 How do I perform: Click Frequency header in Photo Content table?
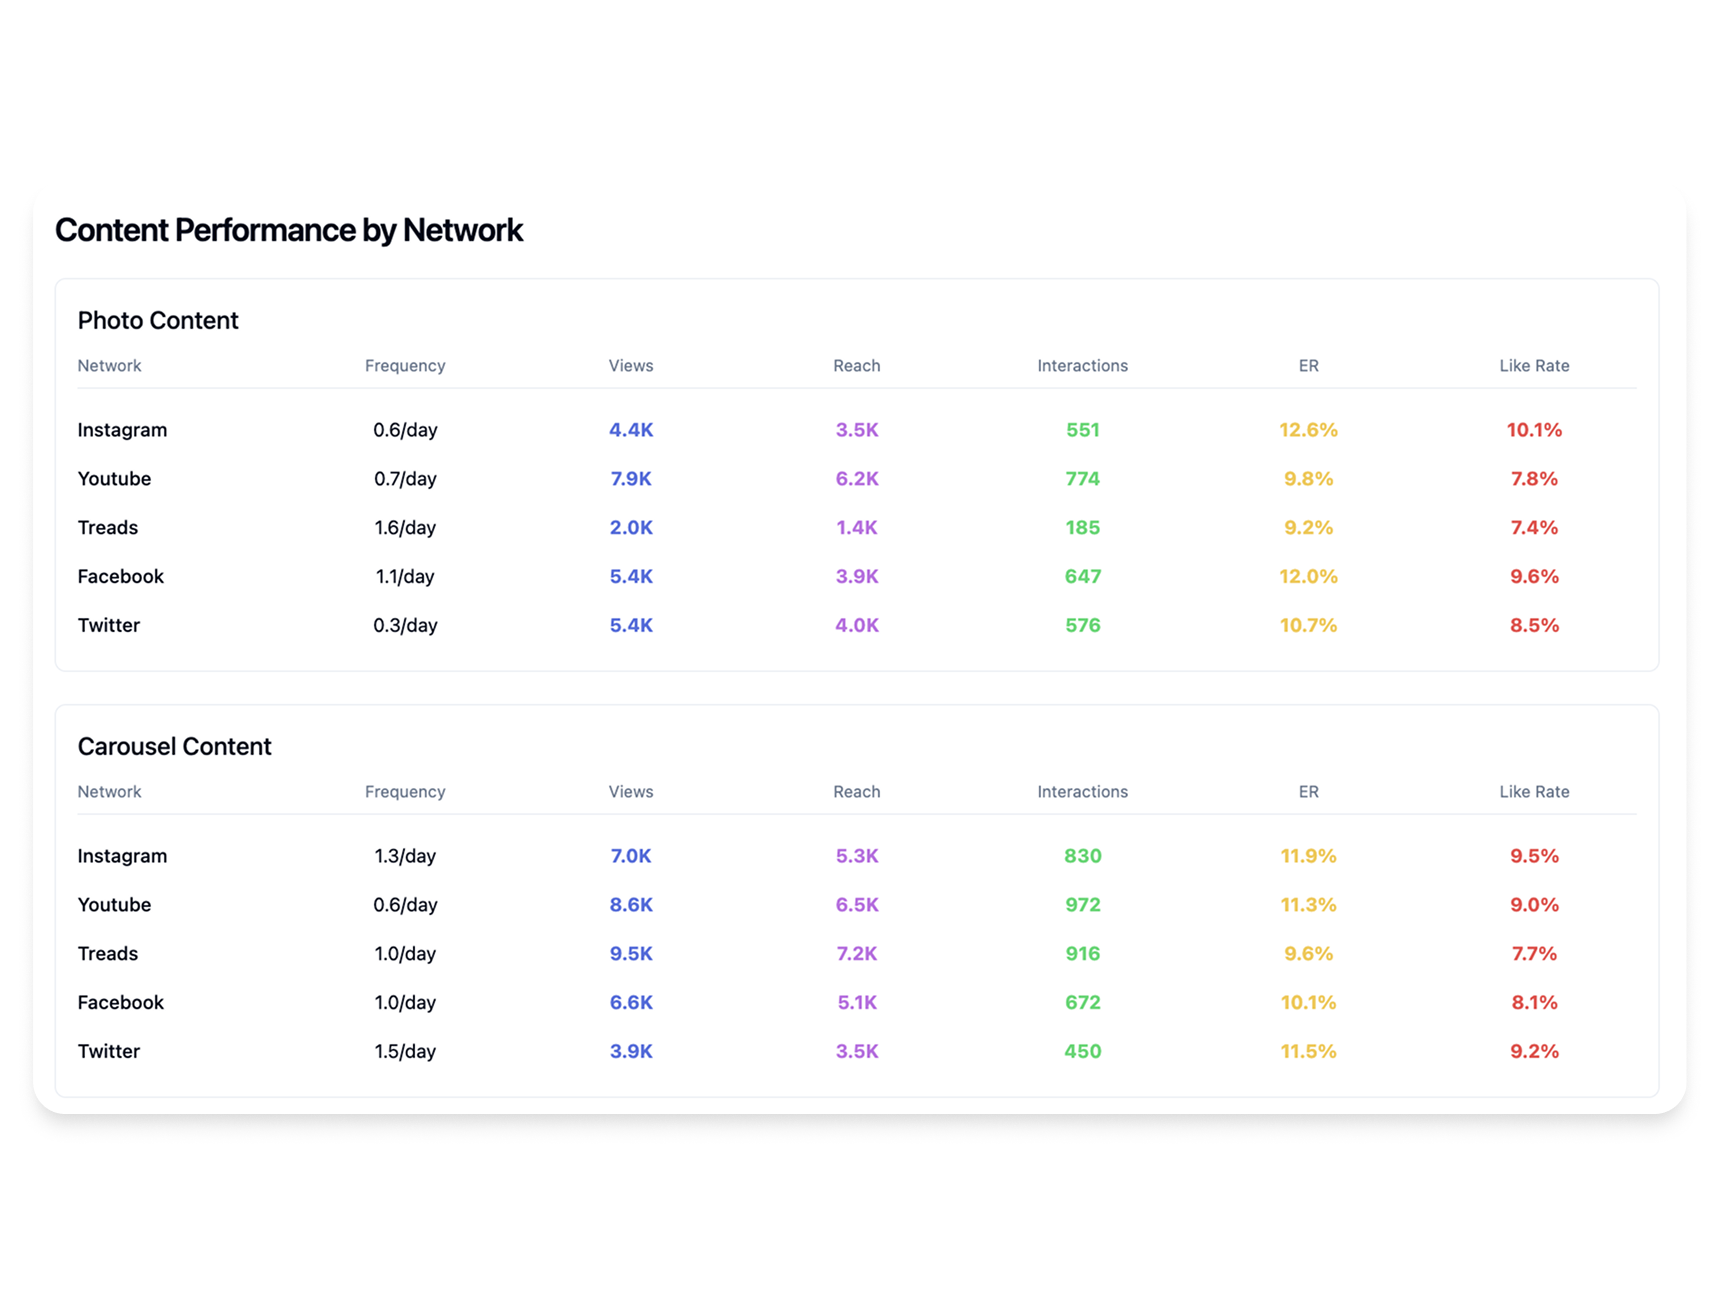click(404, 366)
